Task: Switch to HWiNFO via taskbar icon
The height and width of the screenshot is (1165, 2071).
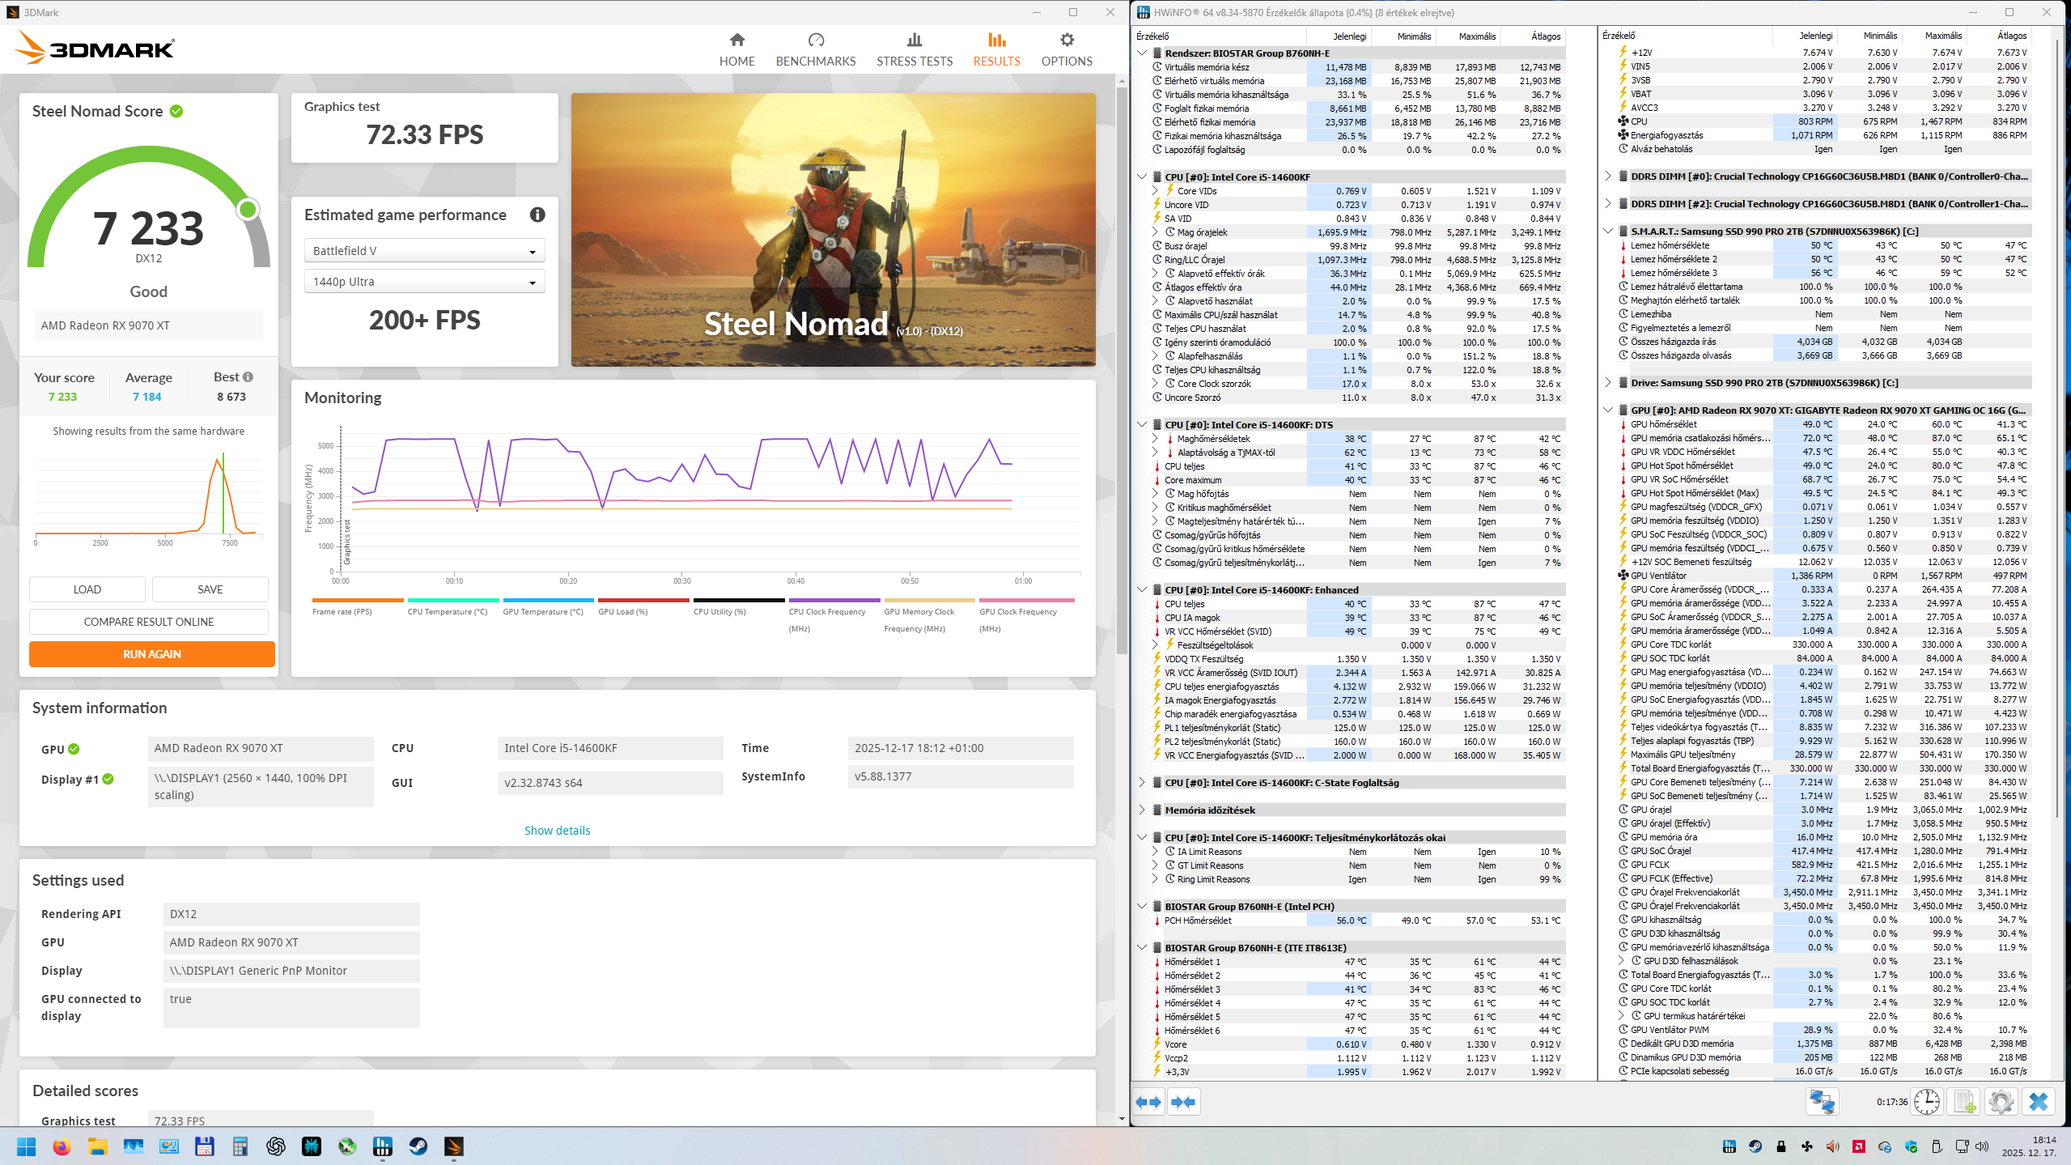Action: pyautogui.click(x=383, y=1146)
